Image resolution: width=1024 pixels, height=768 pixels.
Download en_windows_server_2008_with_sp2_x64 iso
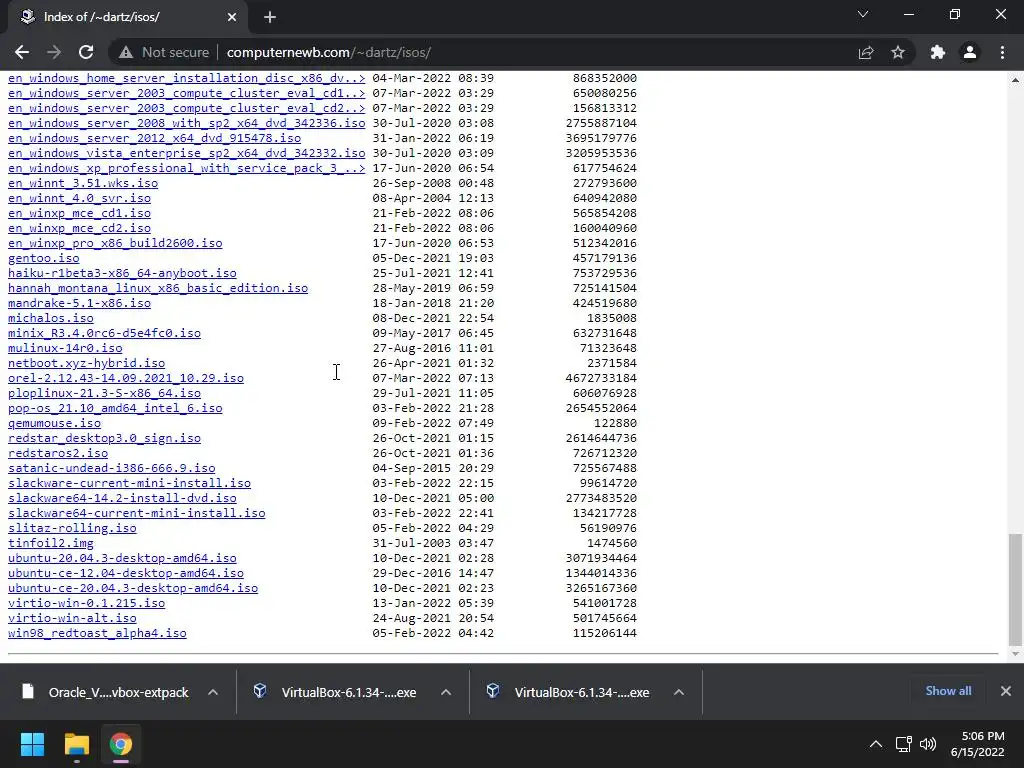(x=187, y=123)
